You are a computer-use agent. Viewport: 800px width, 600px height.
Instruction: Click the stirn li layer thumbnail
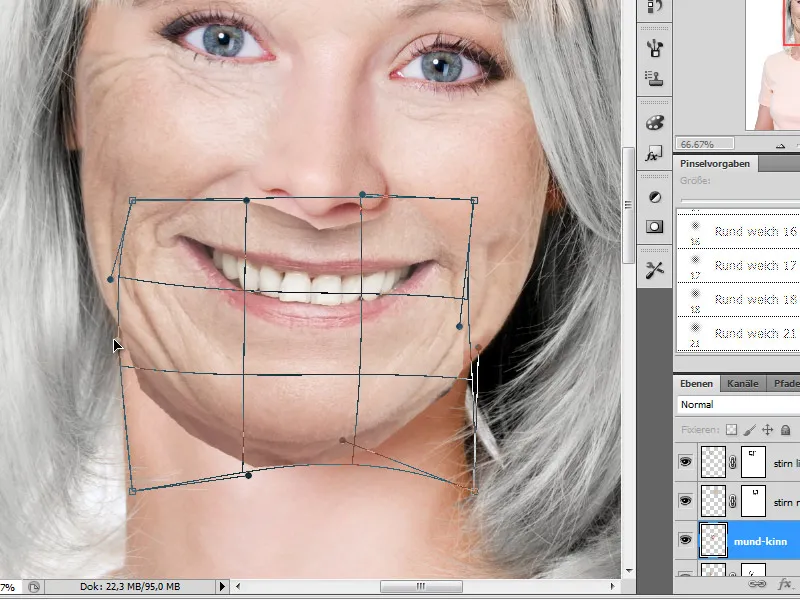point(713,462)
